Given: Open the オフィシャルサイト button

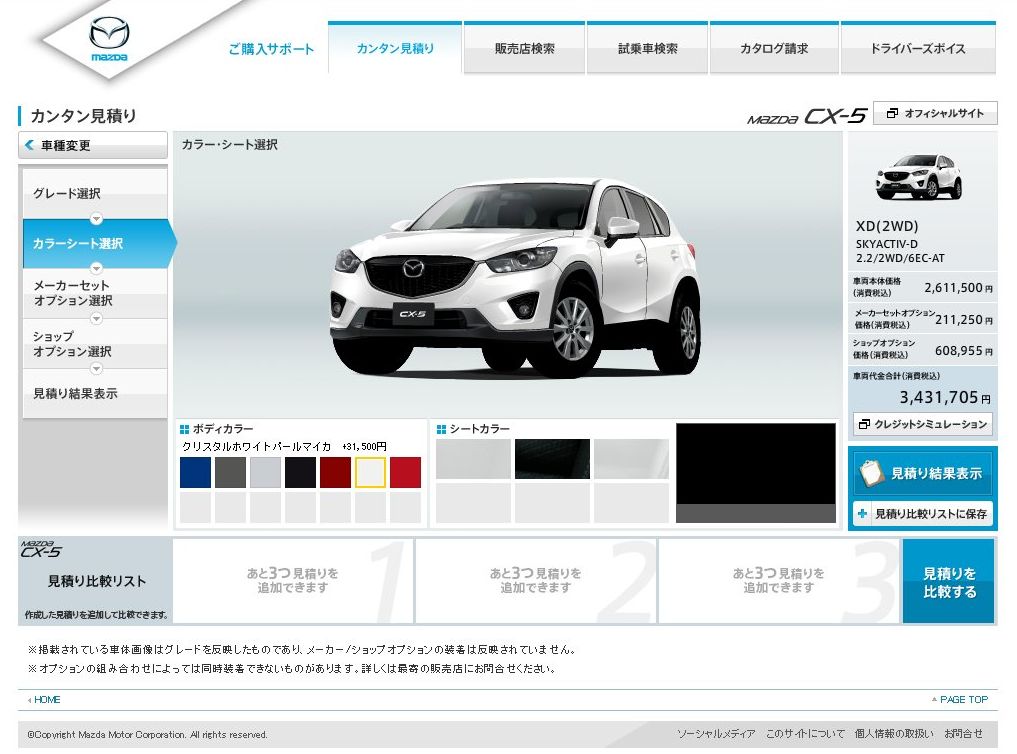Looking at the screenshot, I should [x=935, y=113].
